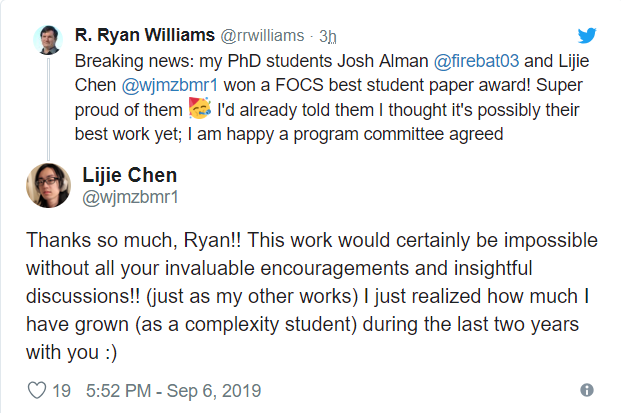Open Lijie Chen's profile picture
This screenshot has height=413, width=621.
(48, 185)
